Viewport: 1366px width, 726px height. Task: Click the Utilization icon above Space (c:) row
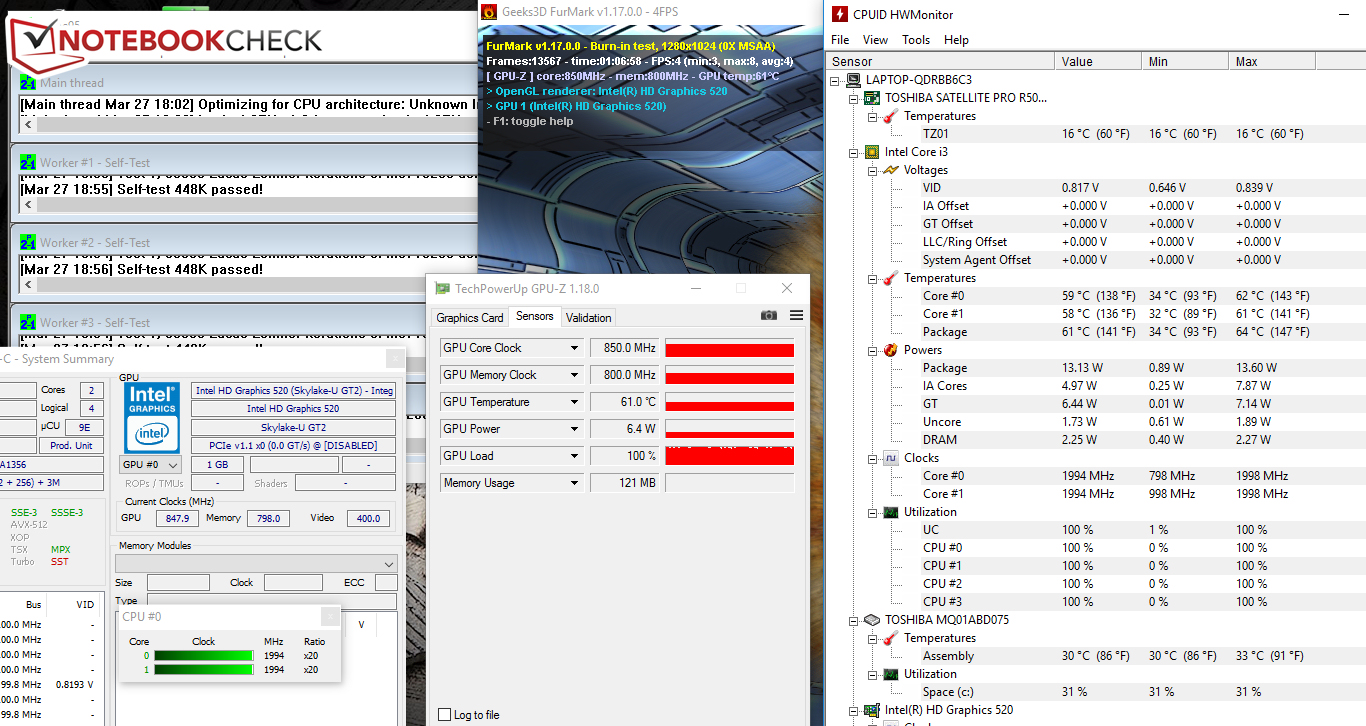[x=891, y=674]
